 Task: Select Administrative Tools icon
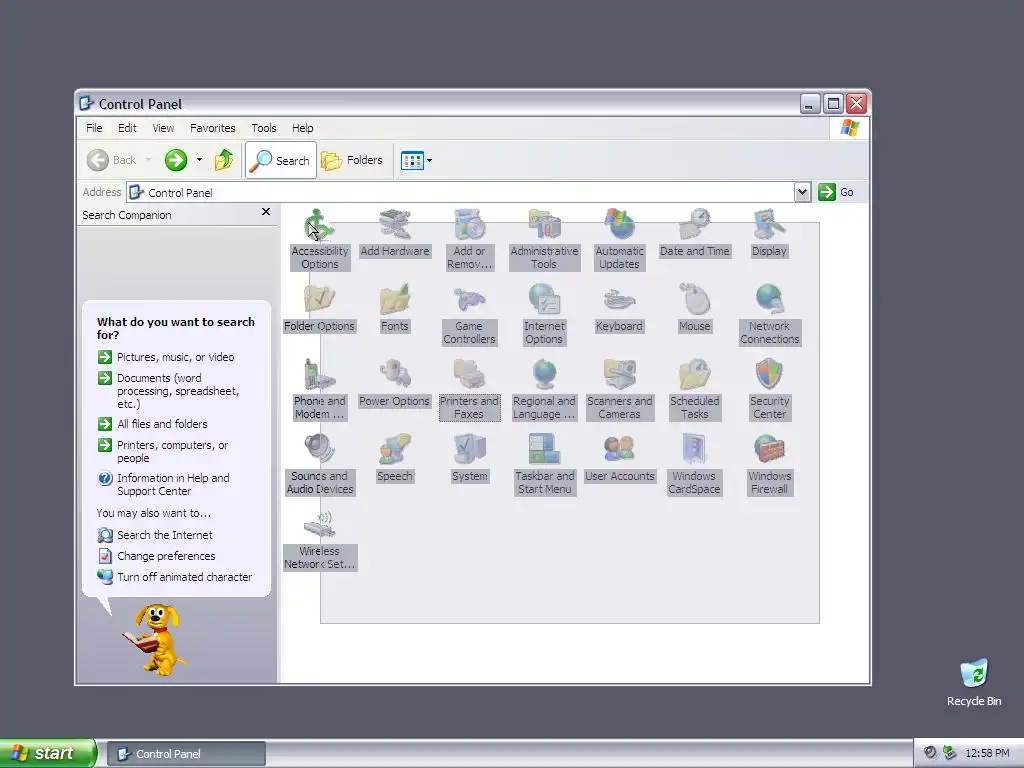(x=544, y=238)
